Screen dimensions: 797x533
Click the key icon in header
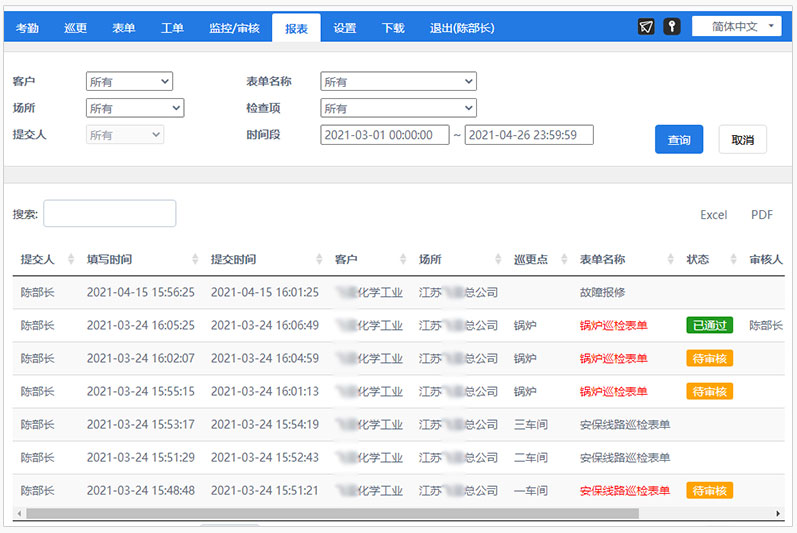tap(672, 27)
